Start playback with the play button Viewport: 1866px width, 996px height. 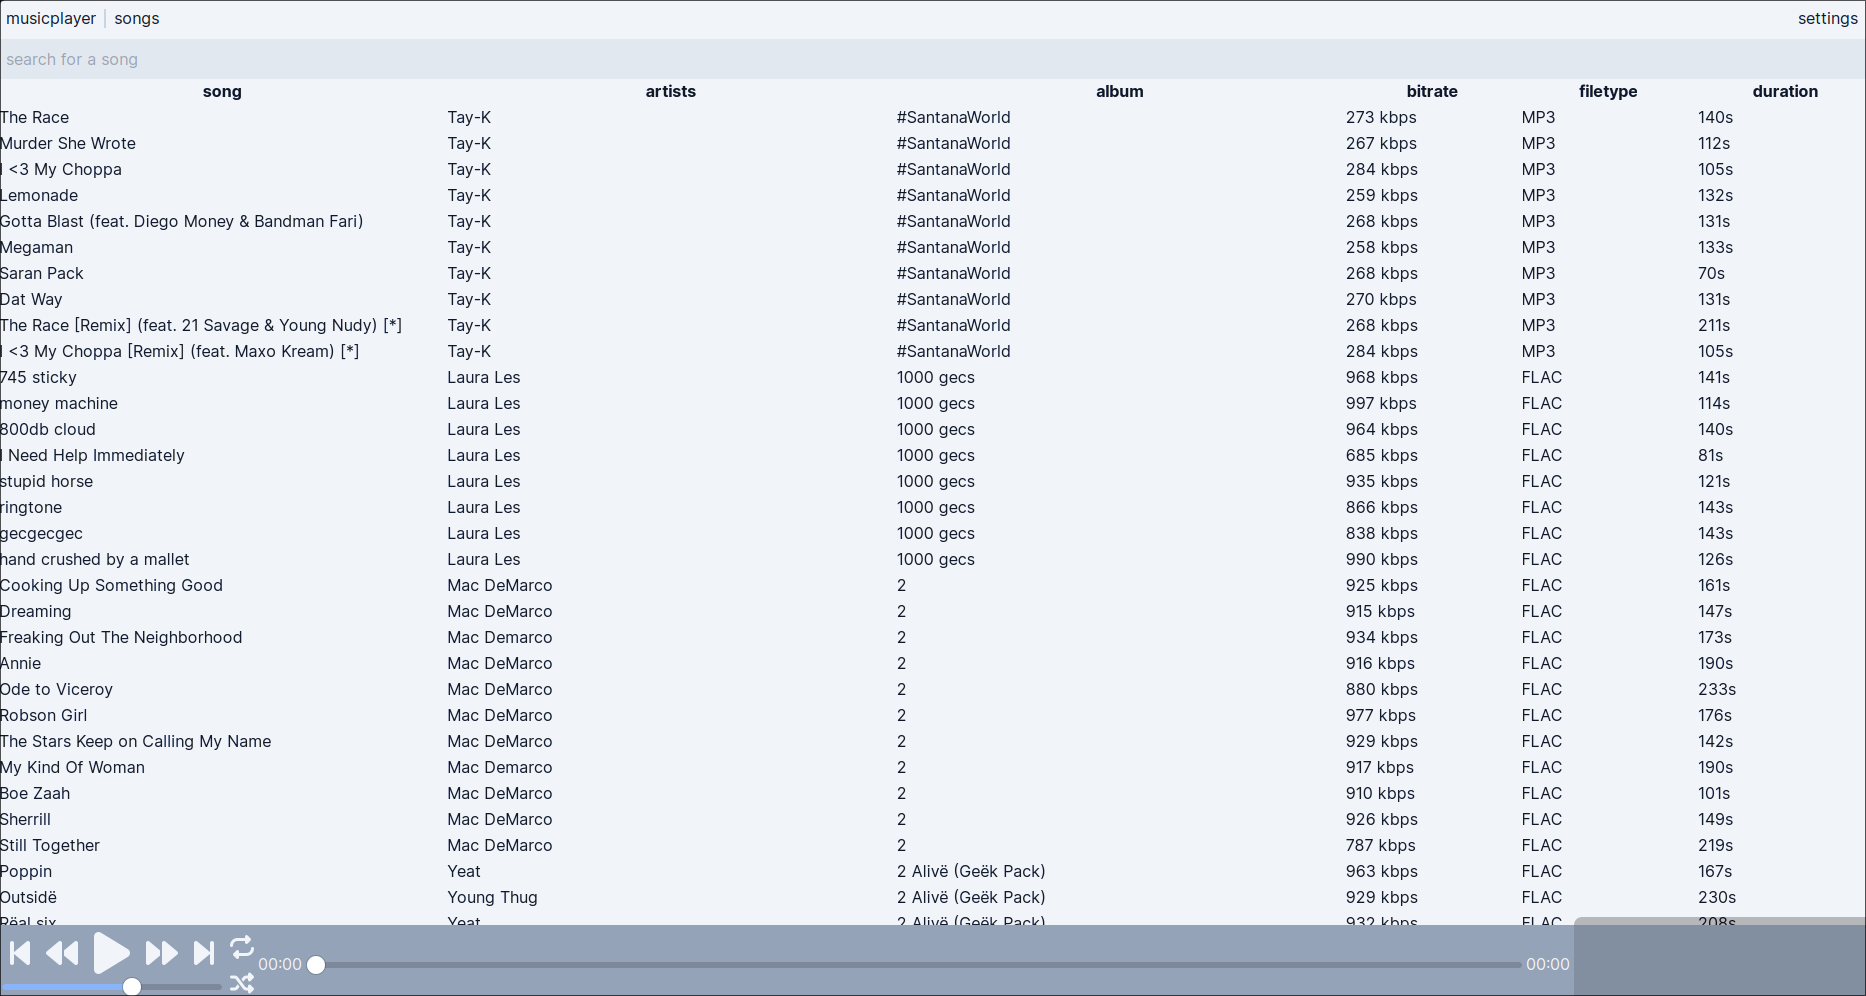(x=111, y=953)
